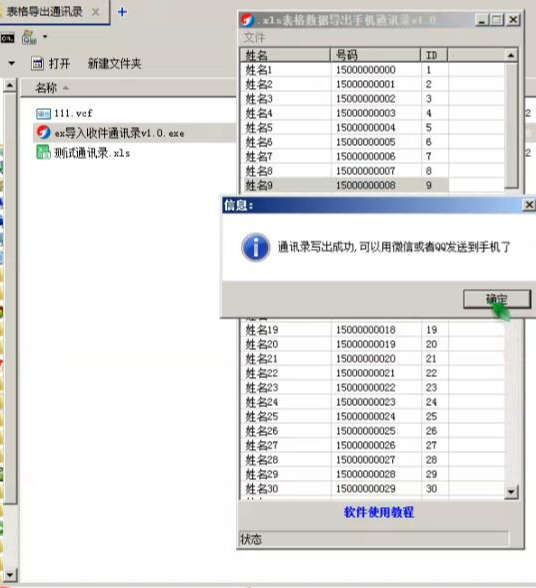This screenshot has height=588, width=536.
Task: Select the row 姓名2
Action: pyautogui.click(x=345, y=84)
